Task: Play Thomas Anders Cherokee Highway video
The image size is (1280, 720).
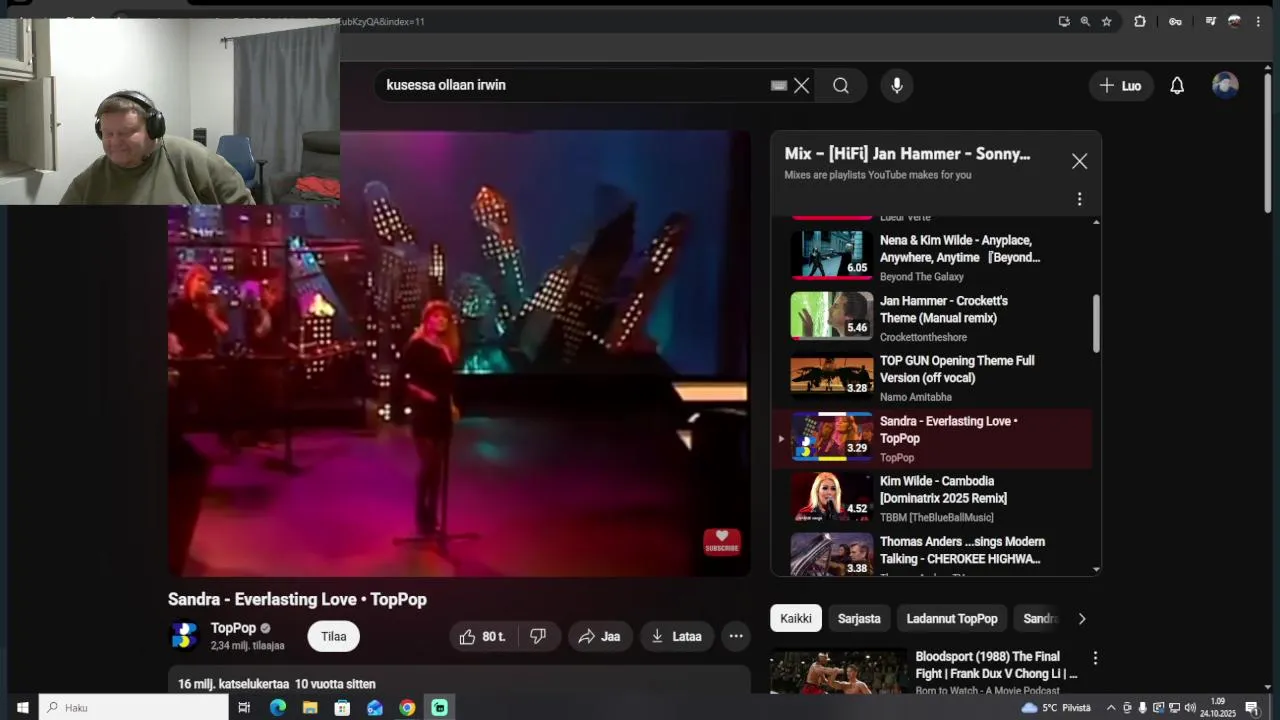Action: [932, 556]
